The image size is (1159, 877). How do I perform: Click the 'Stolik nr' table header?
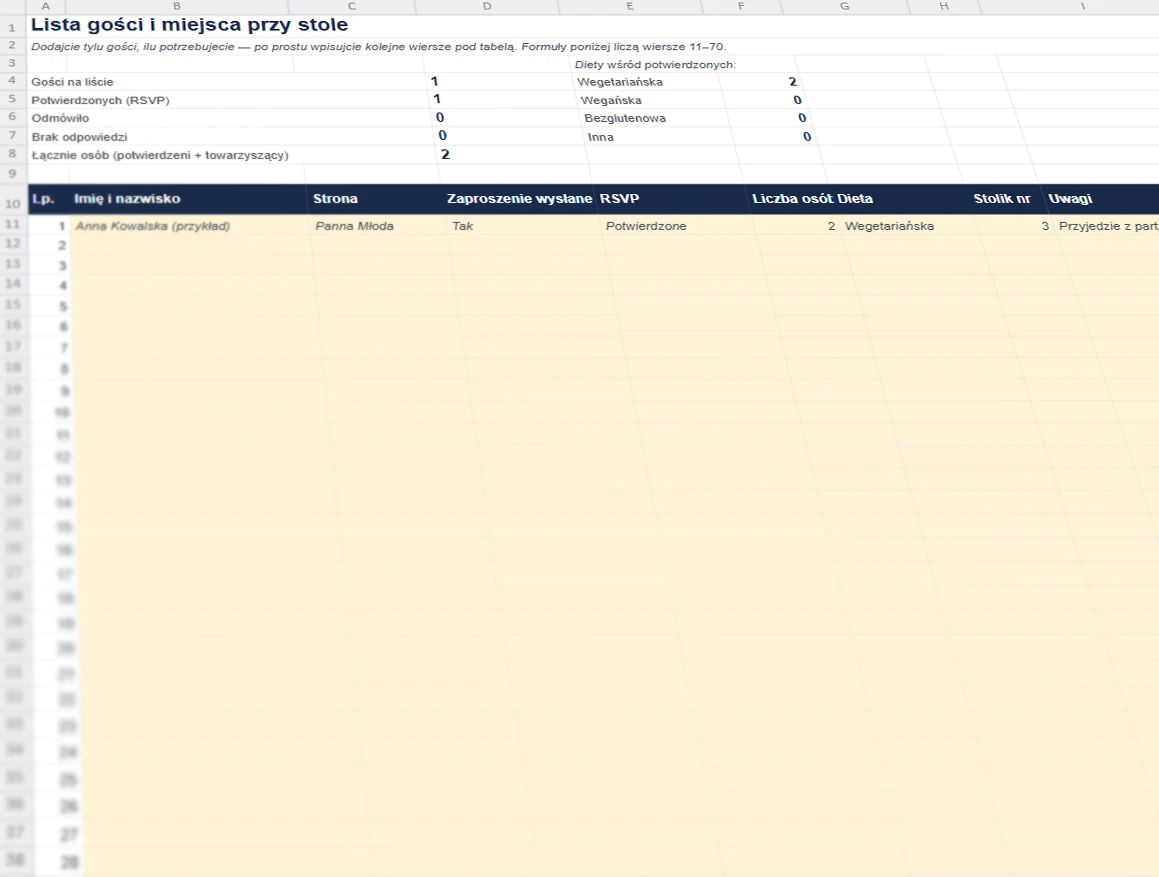tap(1002, 199)
